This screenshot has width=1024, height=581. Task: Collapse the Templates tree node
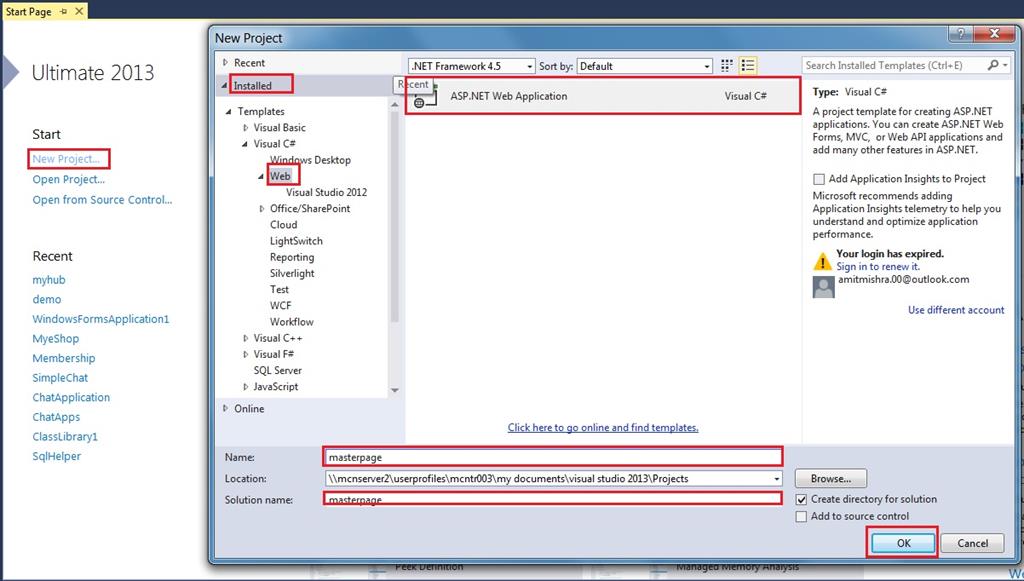(229, 112)
